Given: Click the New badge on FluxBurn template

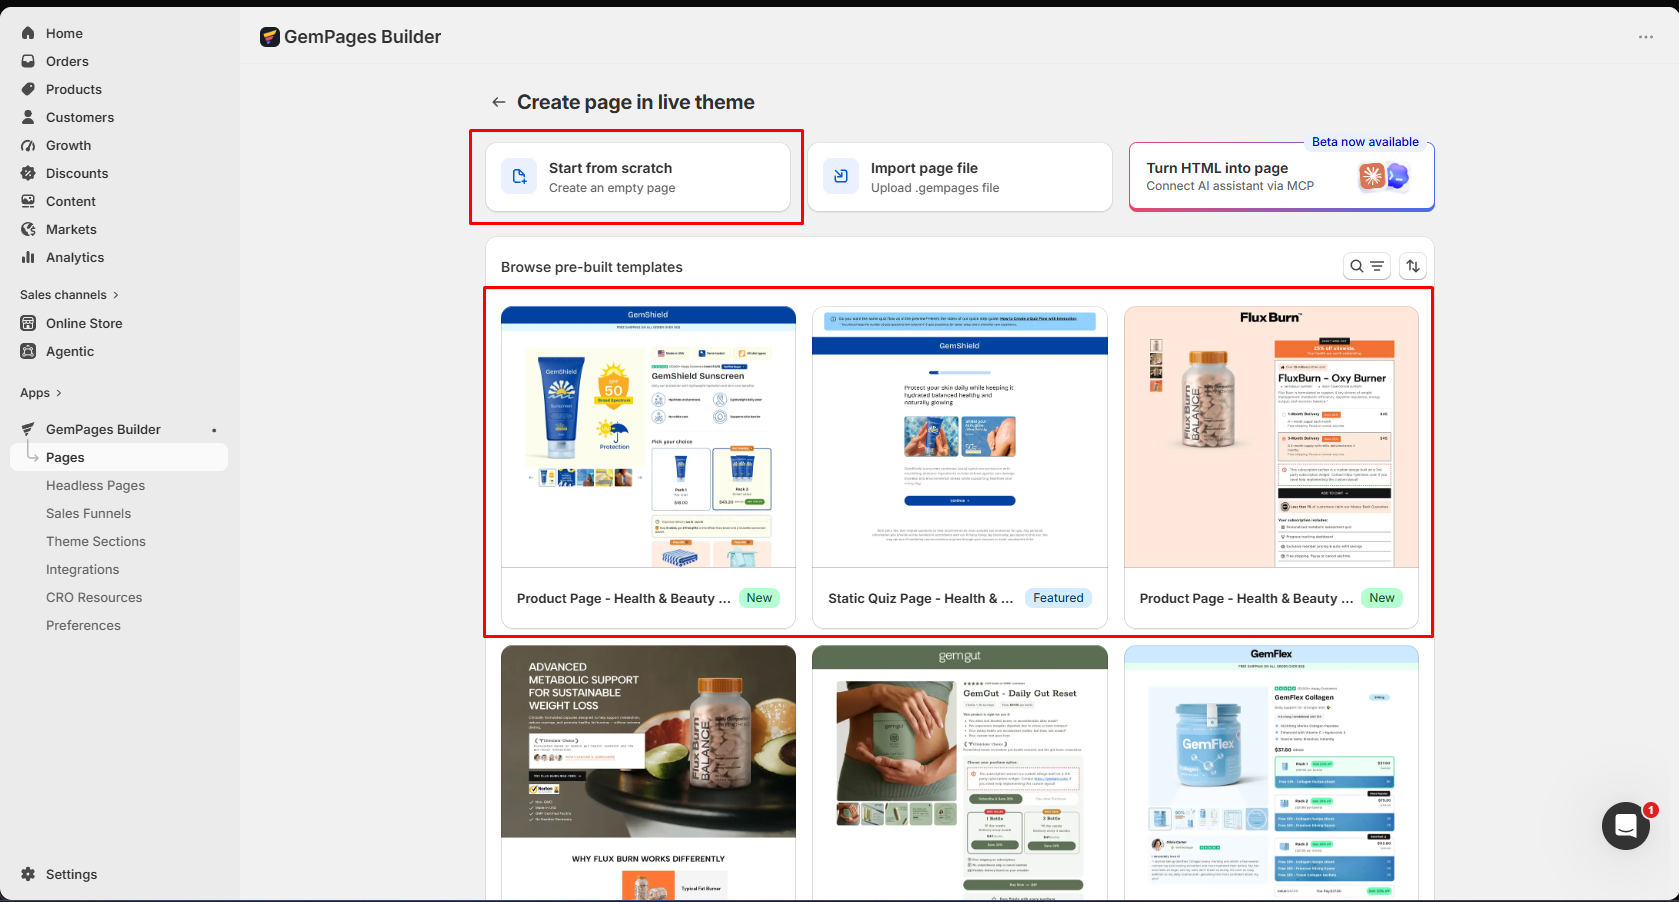Looking at the screenshot, I should click(x=1382, y=598).
